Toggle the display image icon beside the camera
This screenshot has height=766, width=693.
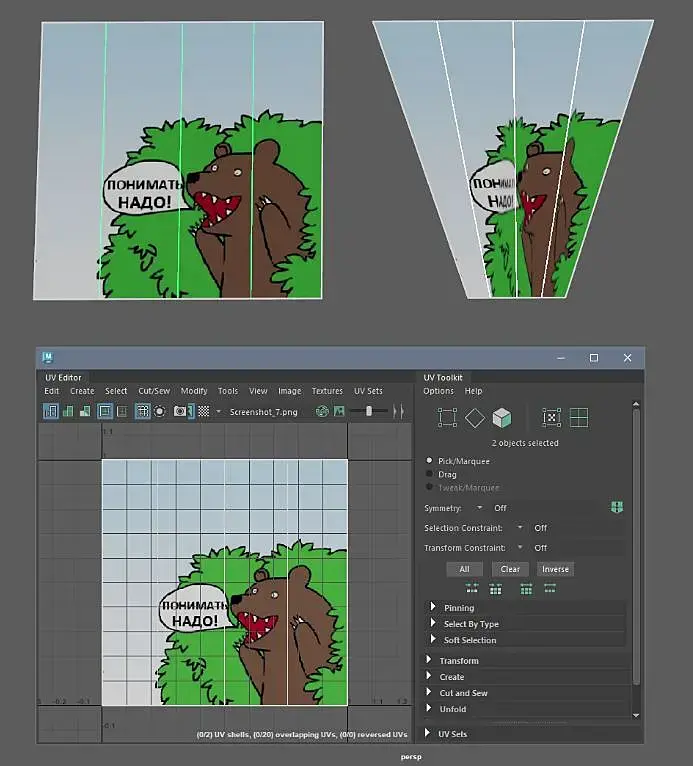click(191, 411)
